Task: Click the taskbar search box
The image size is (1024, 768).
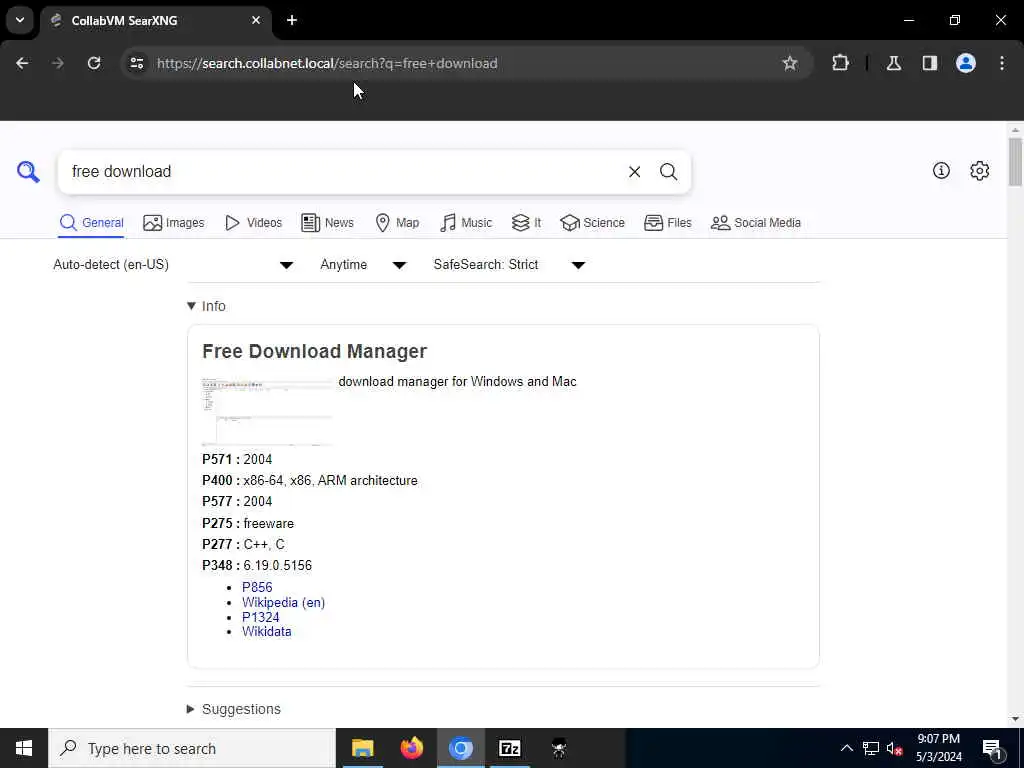Action: 192,748
